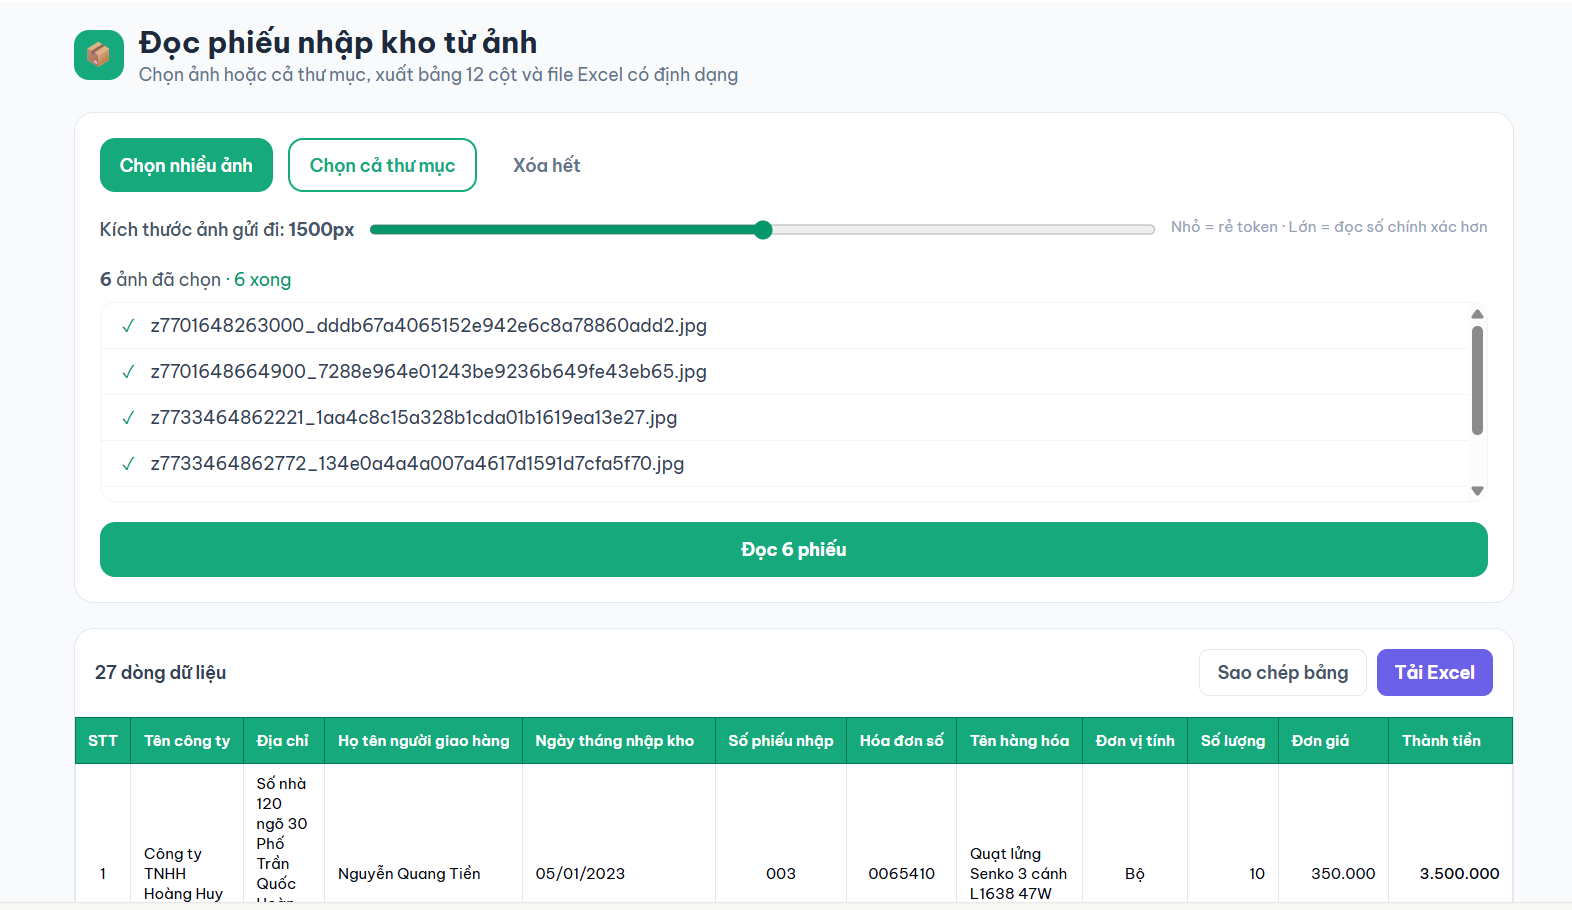This screenshot has width=1572, height=910.
Task: Click the heading 'Đọc phiếu nhập kho từ ảnh'
Action: (338, 42)
